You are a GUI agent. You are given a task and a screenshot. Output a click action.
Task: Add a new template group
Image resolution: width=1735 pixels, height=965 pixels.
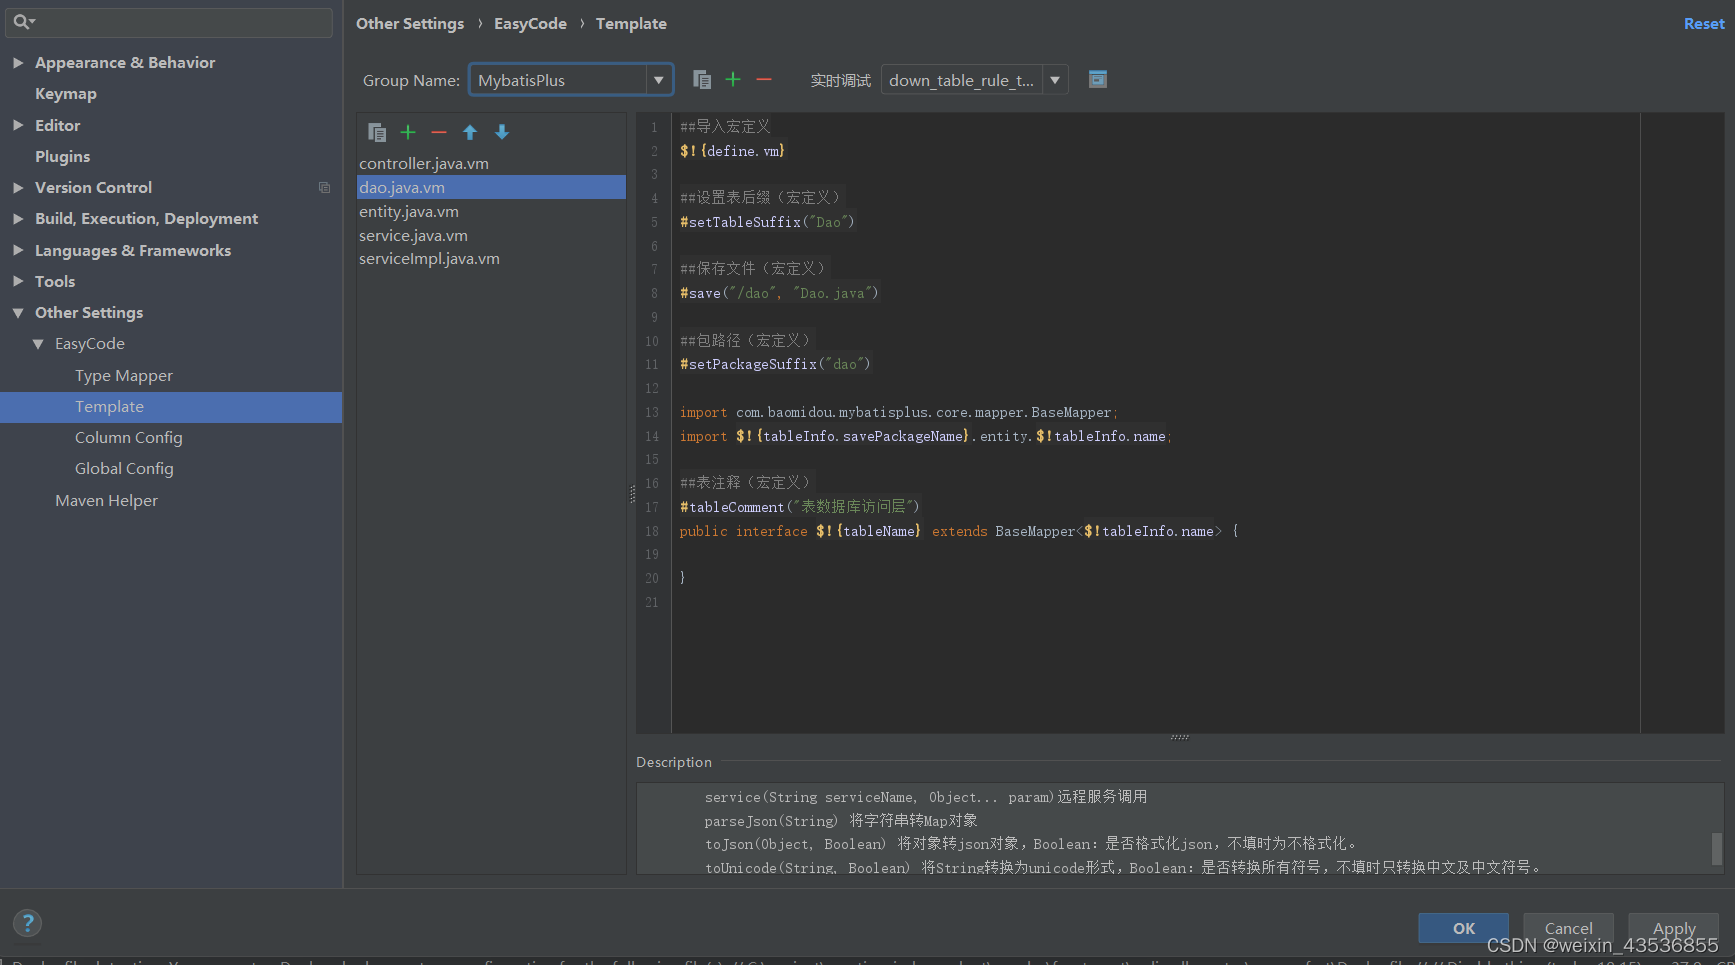(733, 79)
